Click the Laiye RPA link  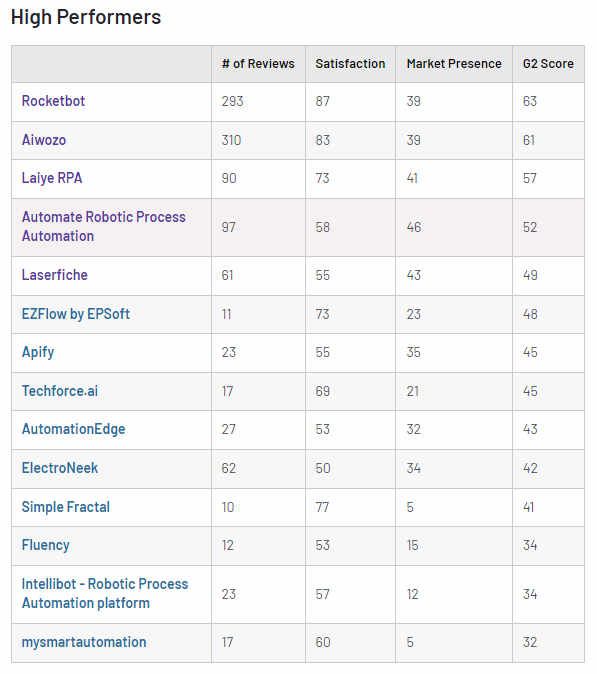click(x=52, y=178)
